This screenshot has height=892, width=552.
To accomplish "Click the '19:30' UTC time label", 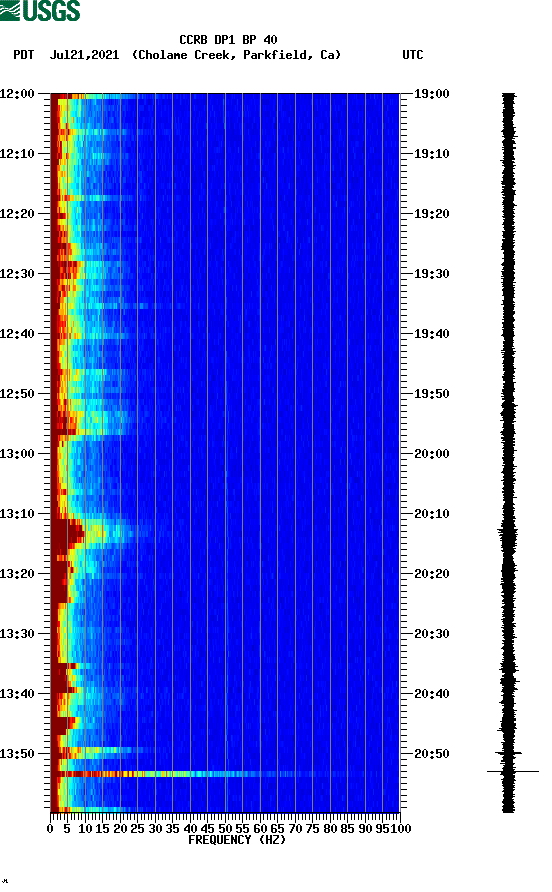I will click(431, 274).
